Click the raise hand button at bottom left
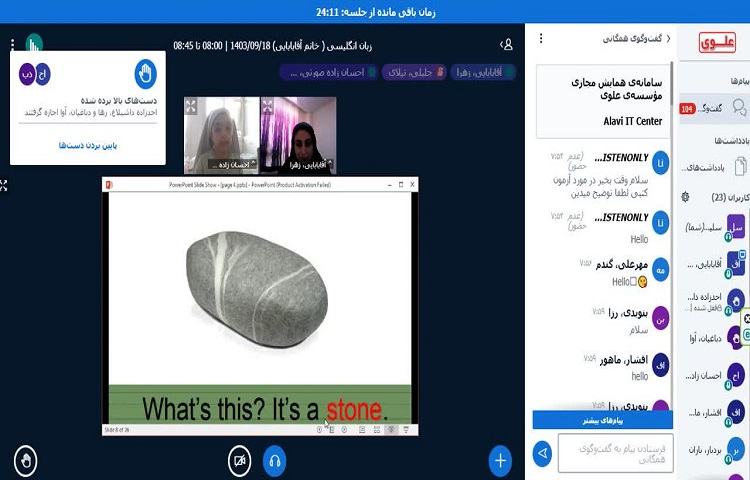750x480 pixels. (26, 461)
